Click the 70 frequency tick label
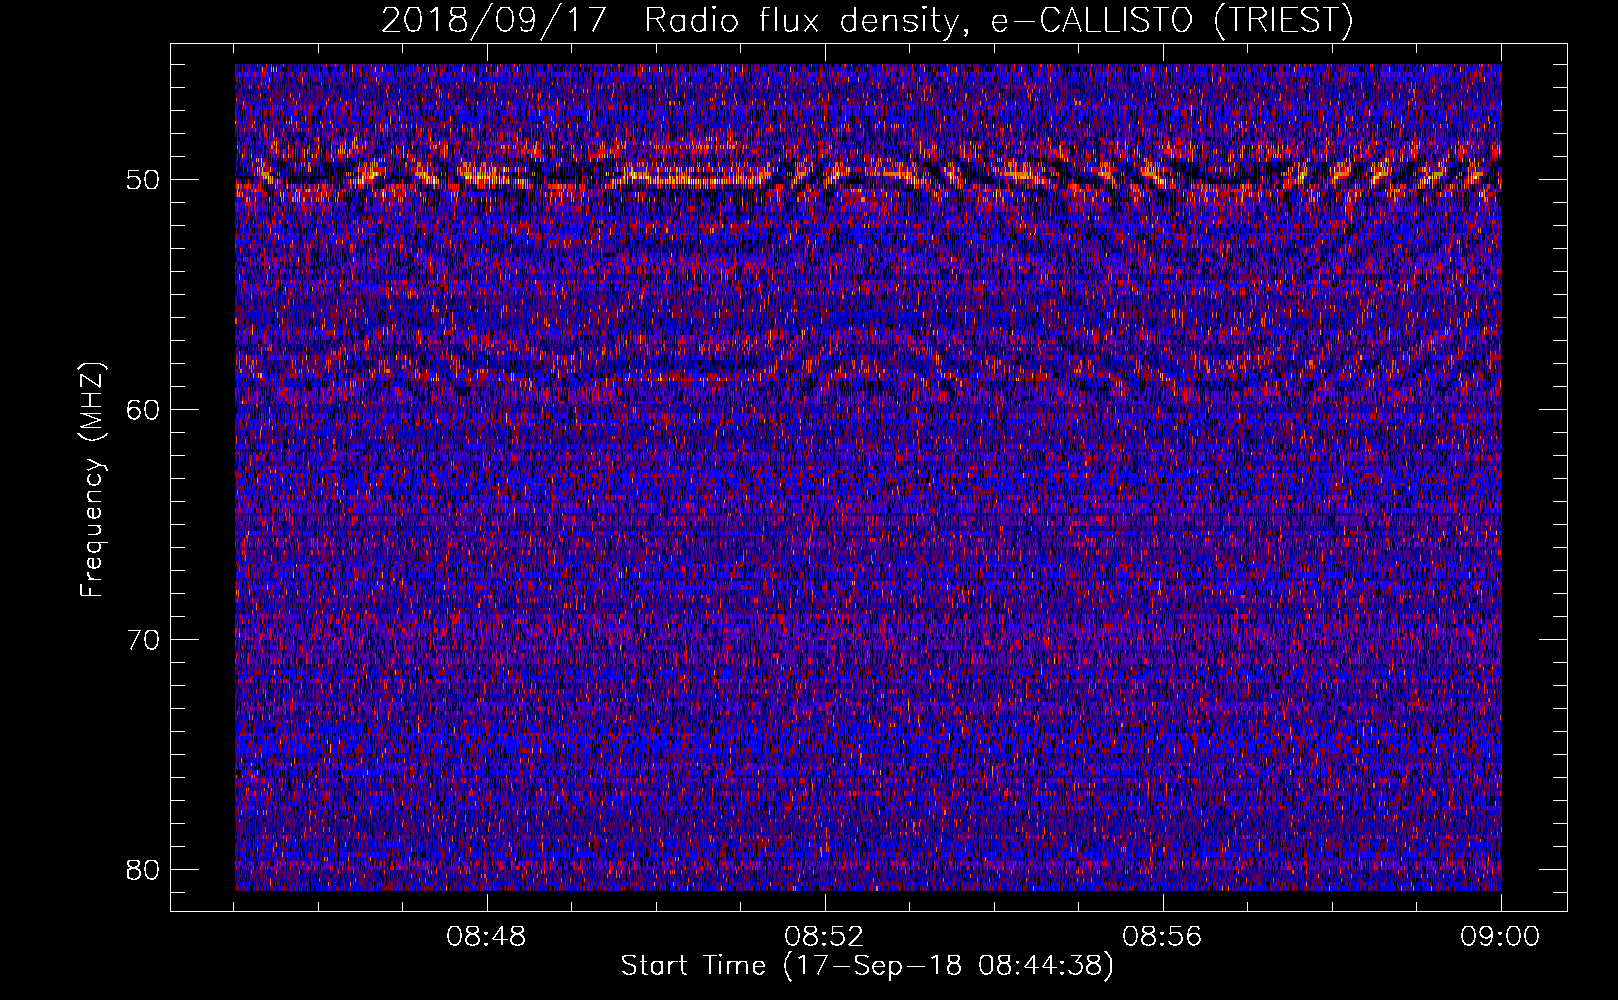Screen dimensions: 1618x1000 144,640
